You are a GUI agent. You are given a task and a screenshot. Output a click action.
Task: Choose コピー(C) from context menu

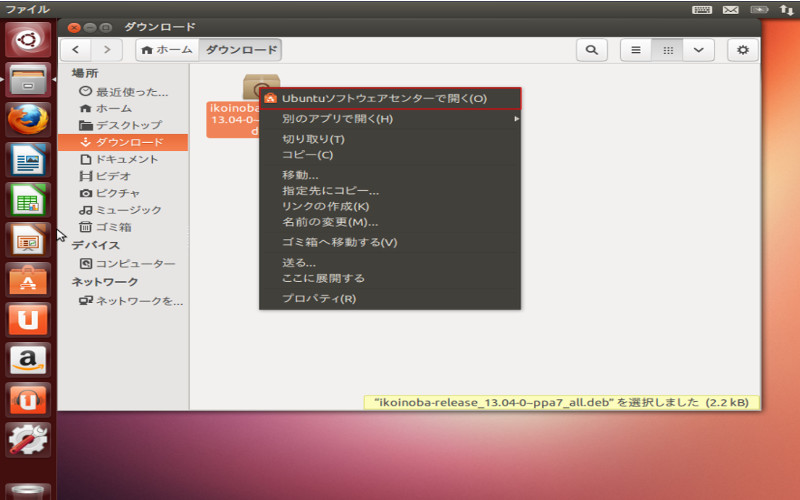pyautogui.click(x=390, y=155)
